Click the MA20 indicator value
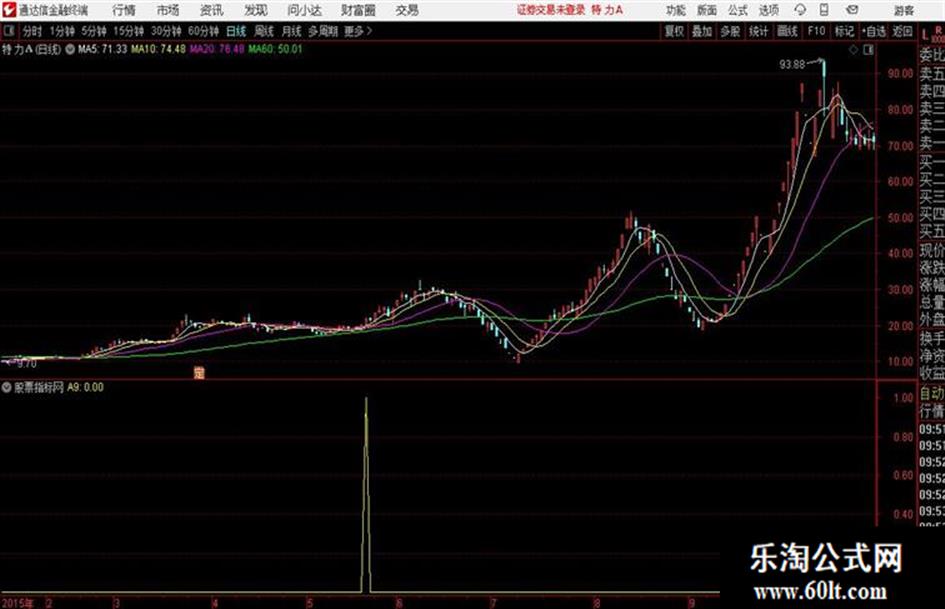This screenshot has height=609, width=945. (x=217, y=49)
